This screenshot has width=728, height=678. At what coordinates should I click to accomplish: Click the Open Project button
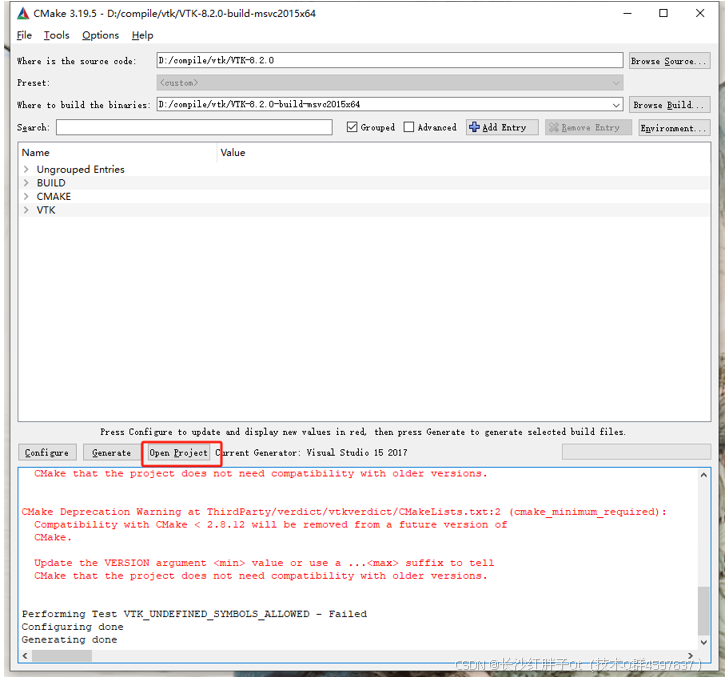[x=179, y=453]
